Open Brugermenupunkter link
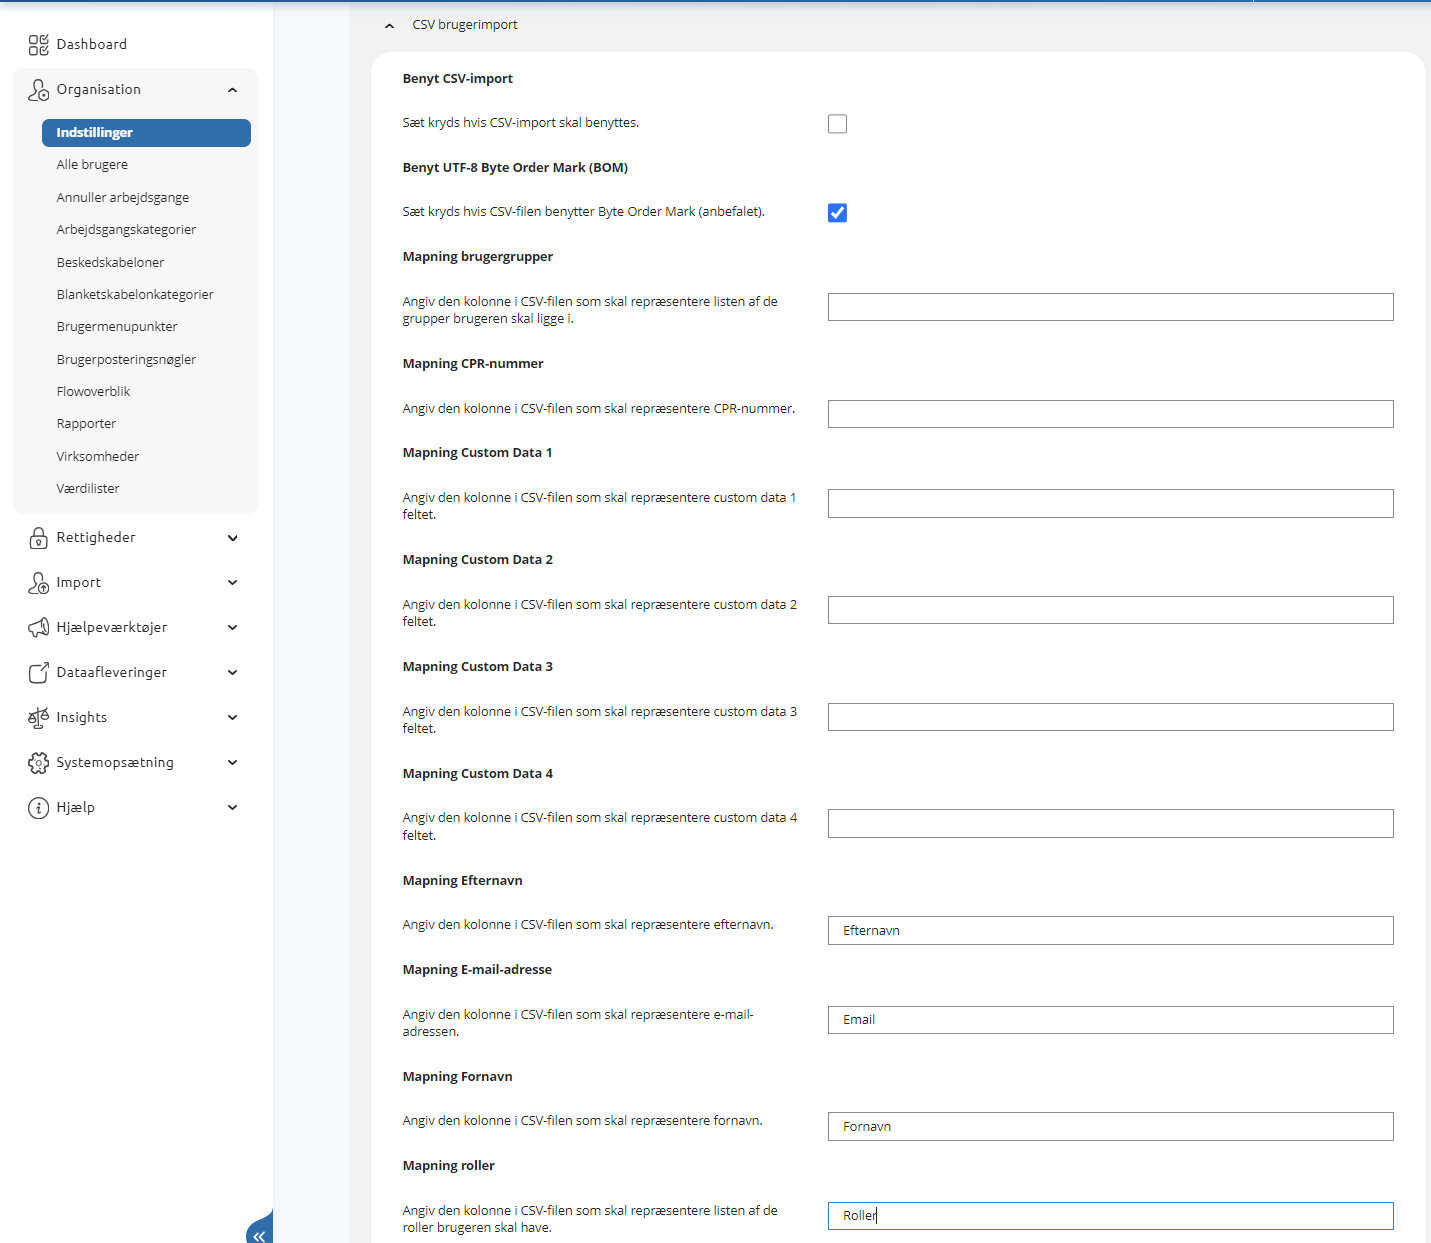Screen dimensions: 1431x1243 [117, 327]
